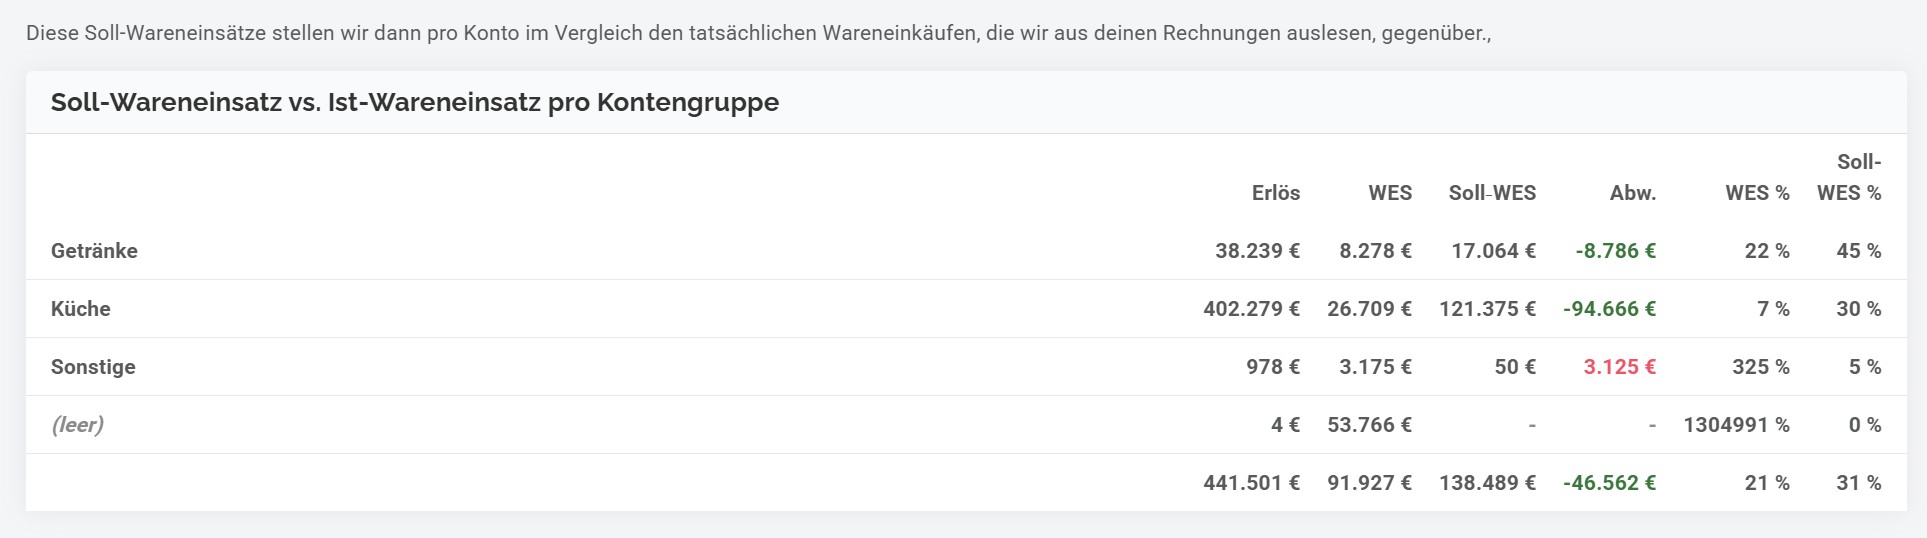Click the Soll-WES column header
Screen dimensions: 1927x538
pos(1492,193)
